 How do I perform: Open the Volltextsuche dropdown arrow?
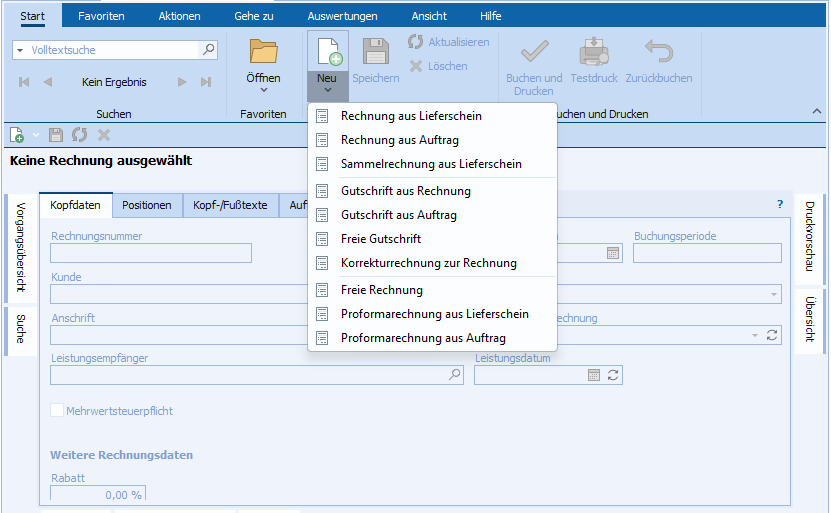tap(22, 50)
